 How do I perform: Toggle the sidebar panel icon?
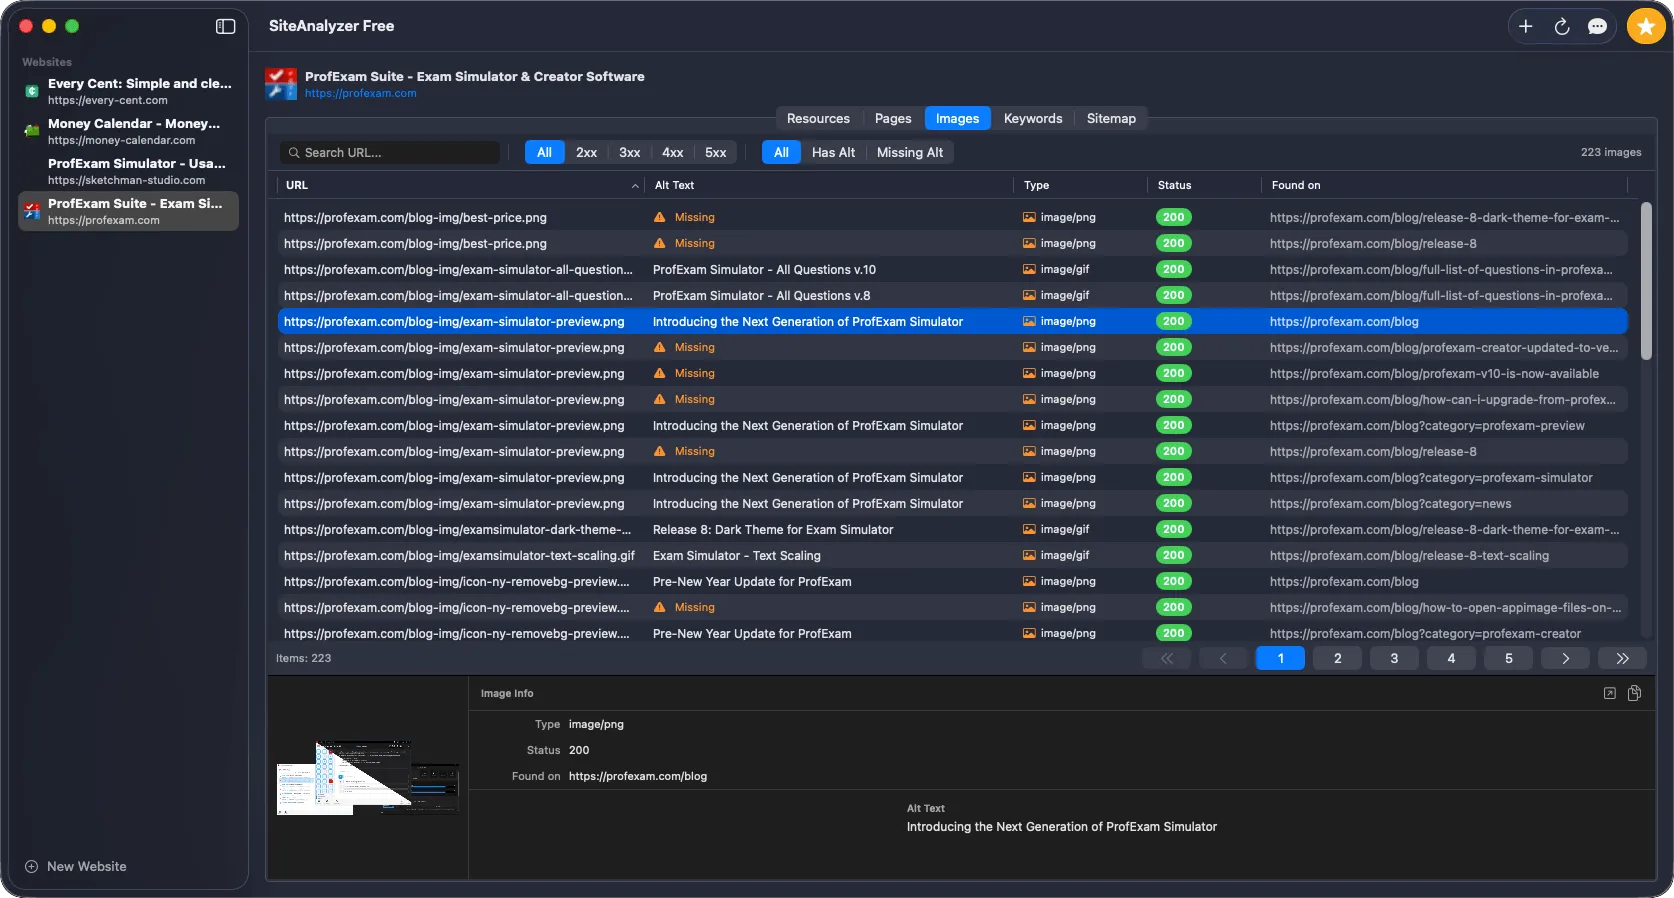225,26
